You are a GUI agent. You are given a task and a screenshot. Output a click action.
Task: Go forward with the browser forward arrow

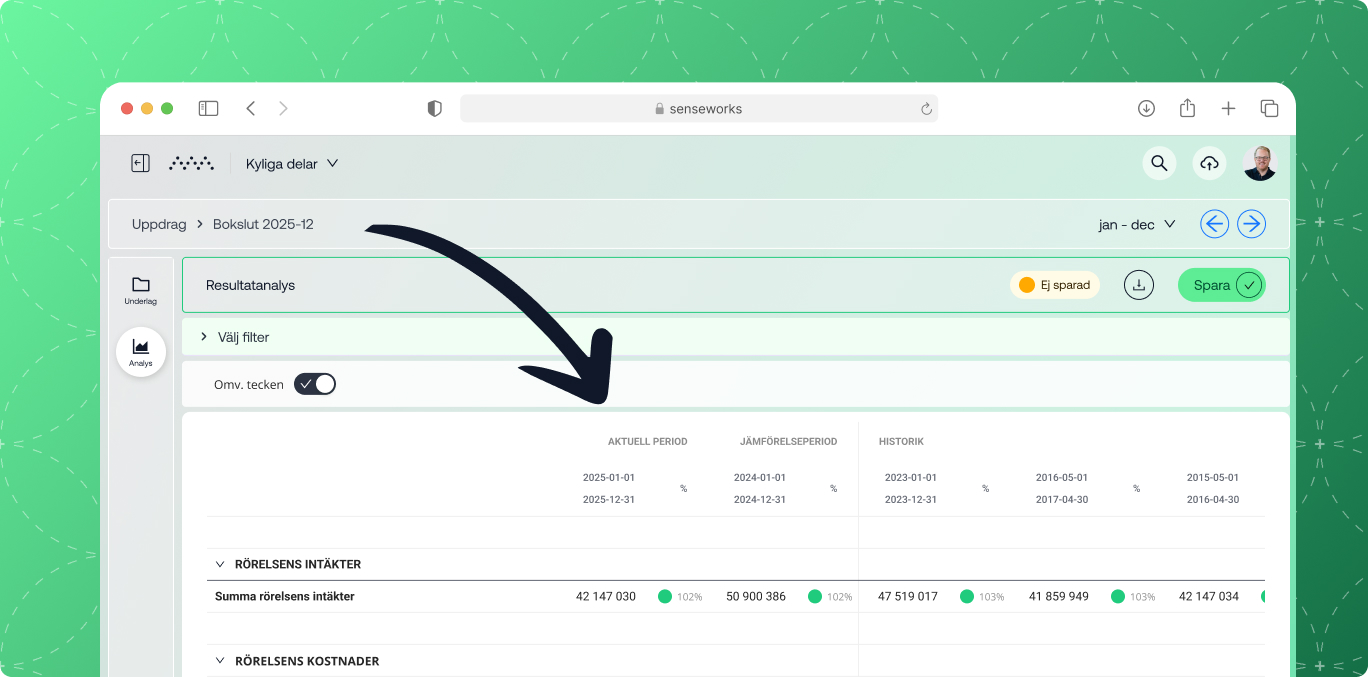pos(283,108)
